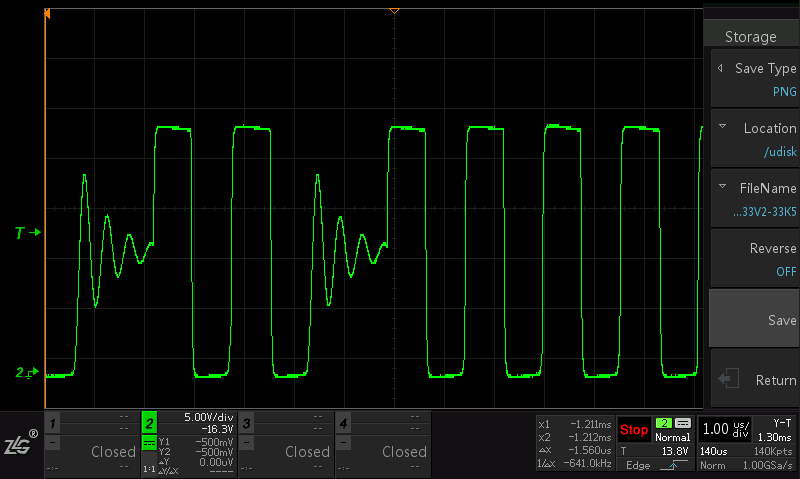Open the Save Type PNG option
The image size is (800, 479).
click(x=755, y=79)
